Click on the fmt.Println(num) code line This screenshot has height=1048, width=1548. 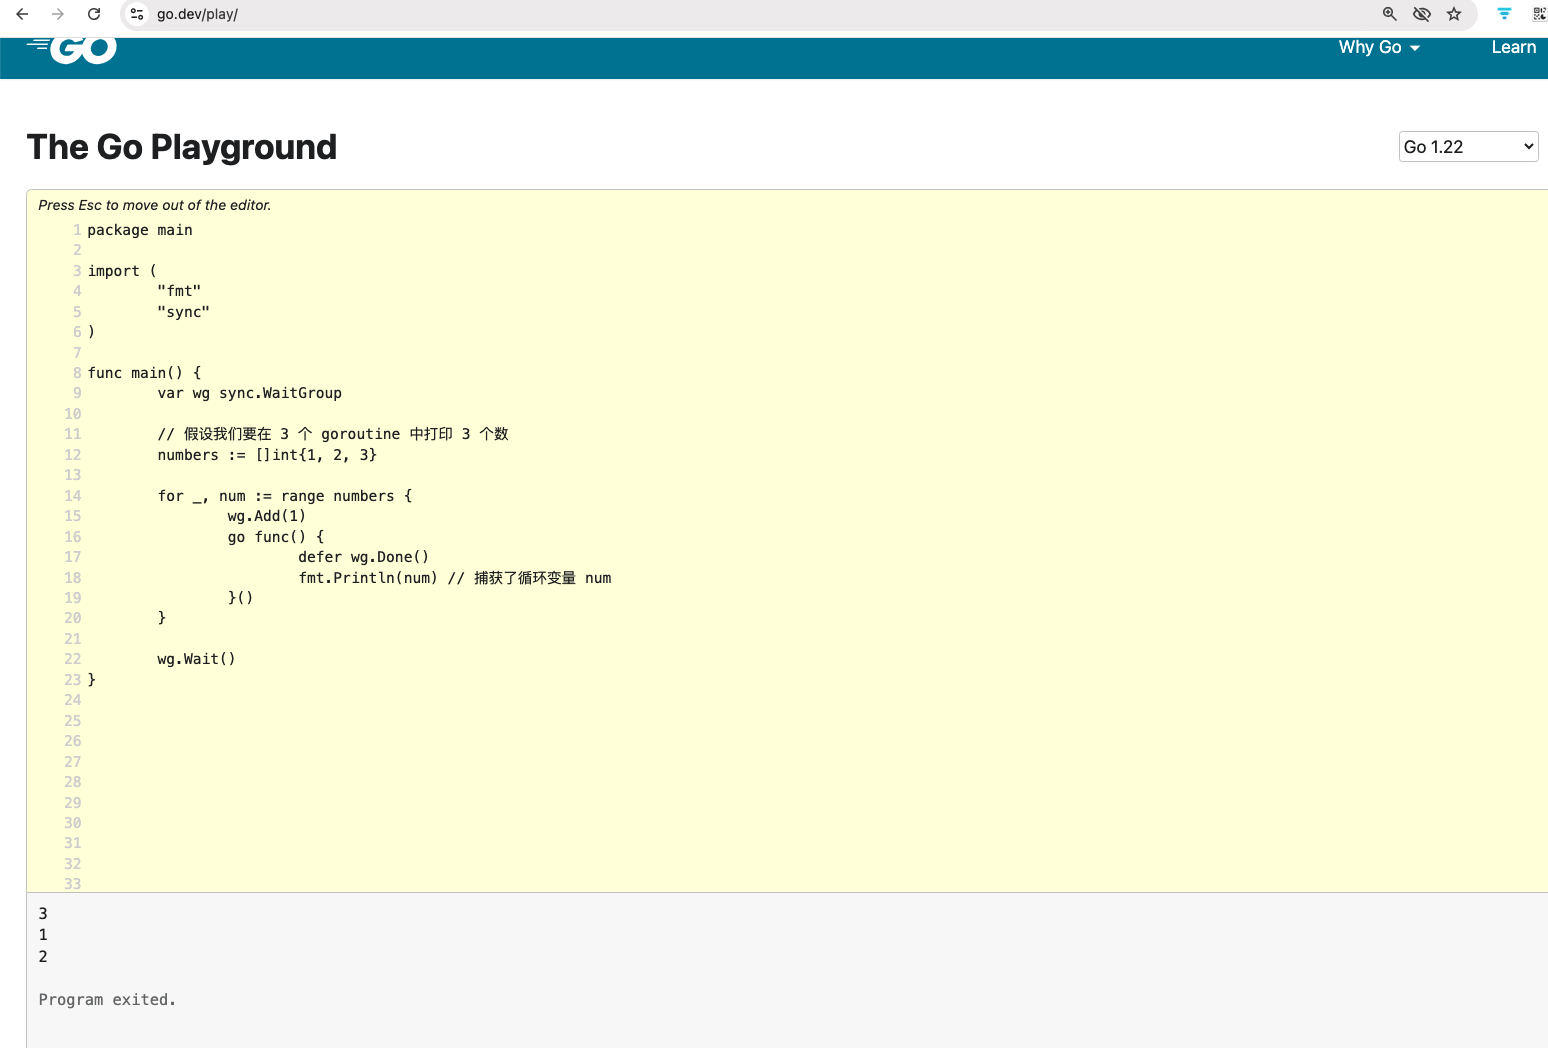click(367, 578)
